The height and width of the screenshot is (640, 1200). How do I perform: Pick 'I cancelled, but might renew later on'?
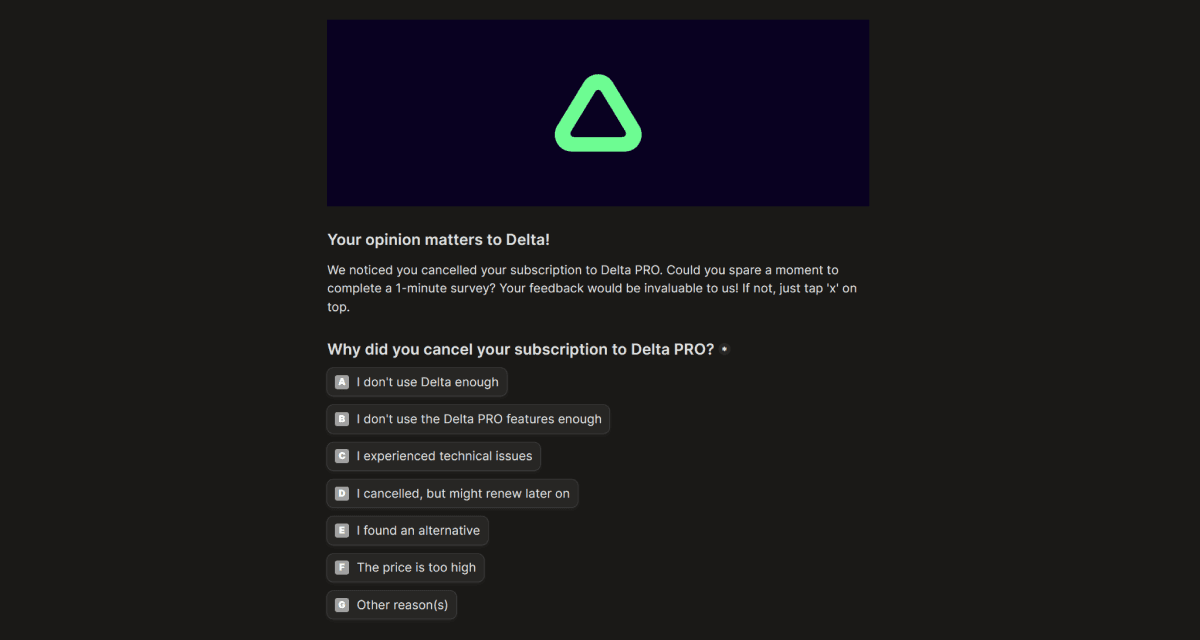coord(452,493)
